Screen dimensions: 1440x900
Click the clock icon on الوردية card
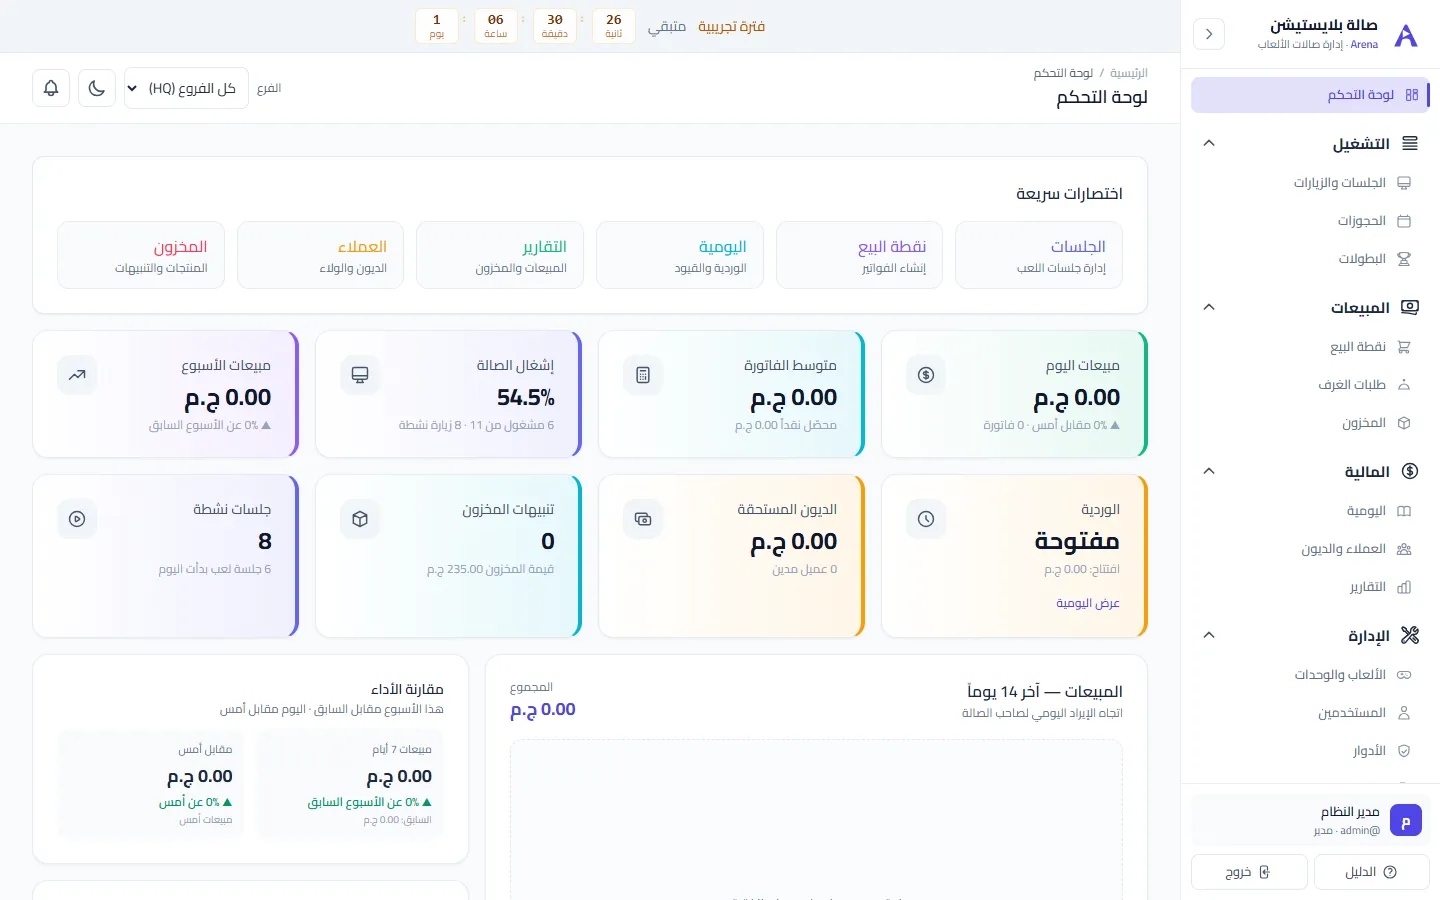tap(926, 519)
